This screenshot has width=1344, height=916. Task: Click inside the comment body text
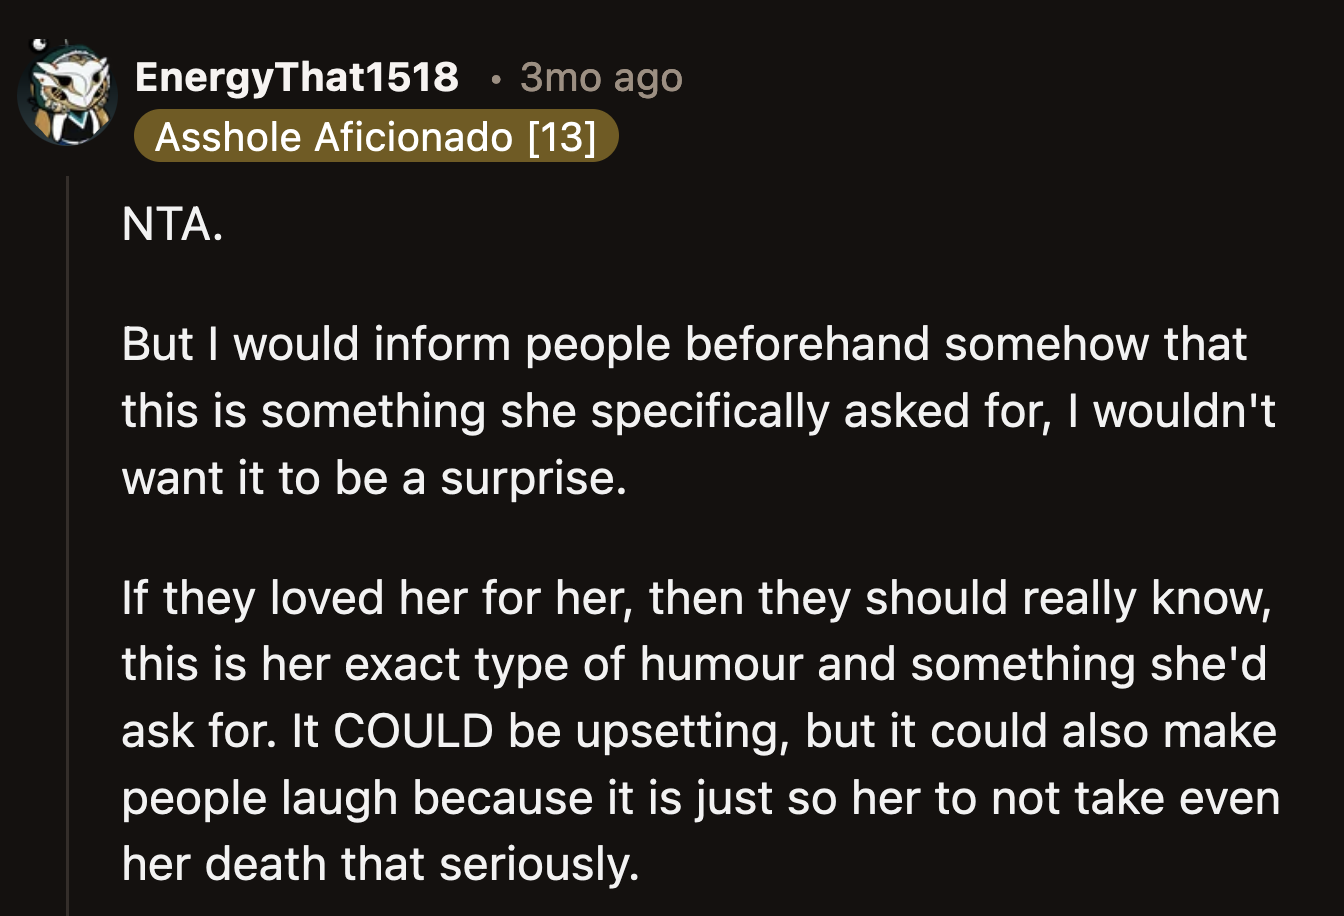(x=600, y=410)
